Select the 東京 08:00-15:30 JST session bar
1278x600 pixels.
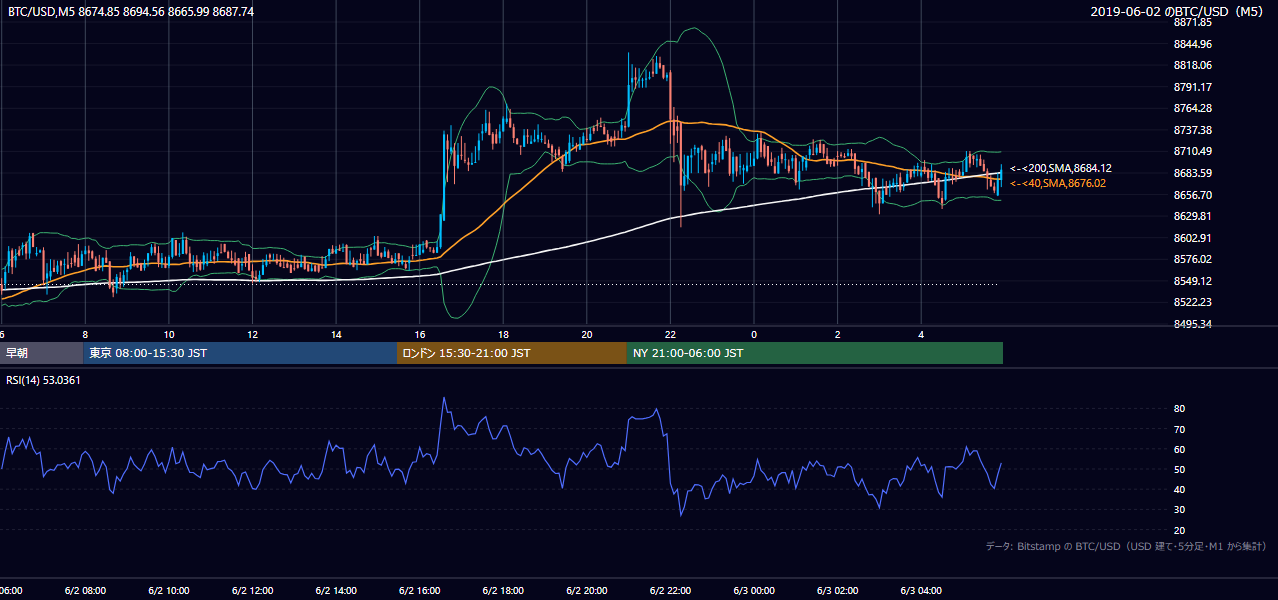pyautogui.click(x=240, y=353)
